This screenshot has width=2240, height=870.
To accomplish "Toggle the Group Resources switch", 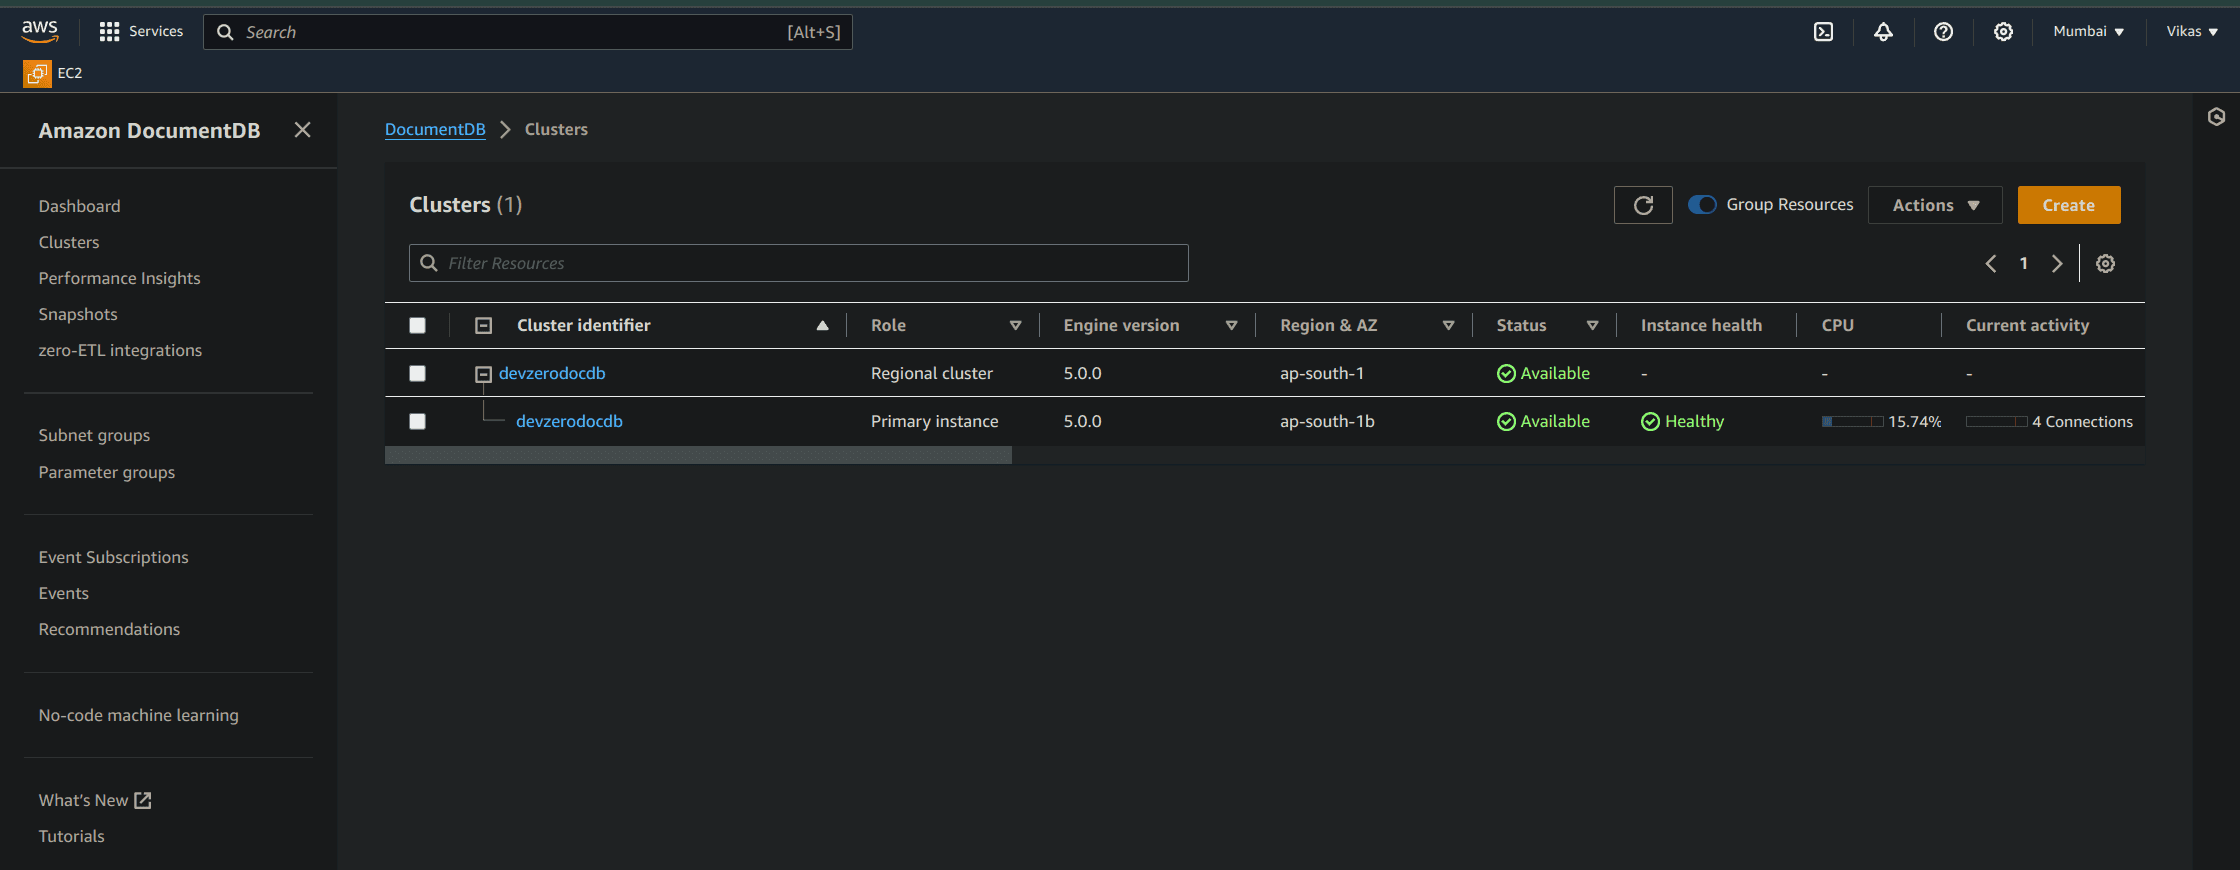I will point(1702,204).
